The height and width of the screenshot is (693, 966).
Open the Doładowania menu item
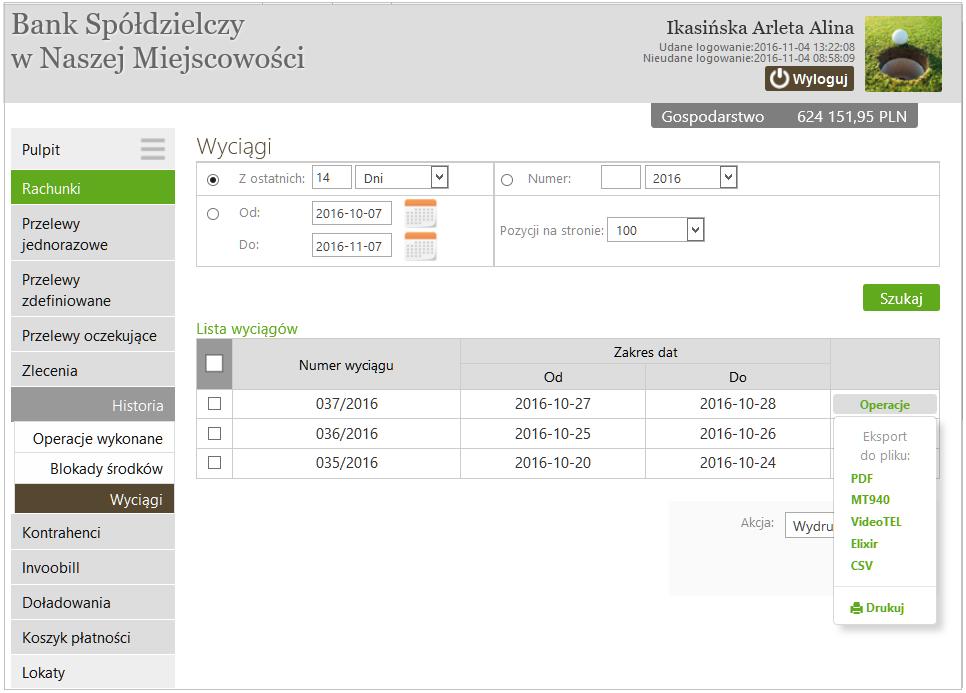[x=93, y=602]
